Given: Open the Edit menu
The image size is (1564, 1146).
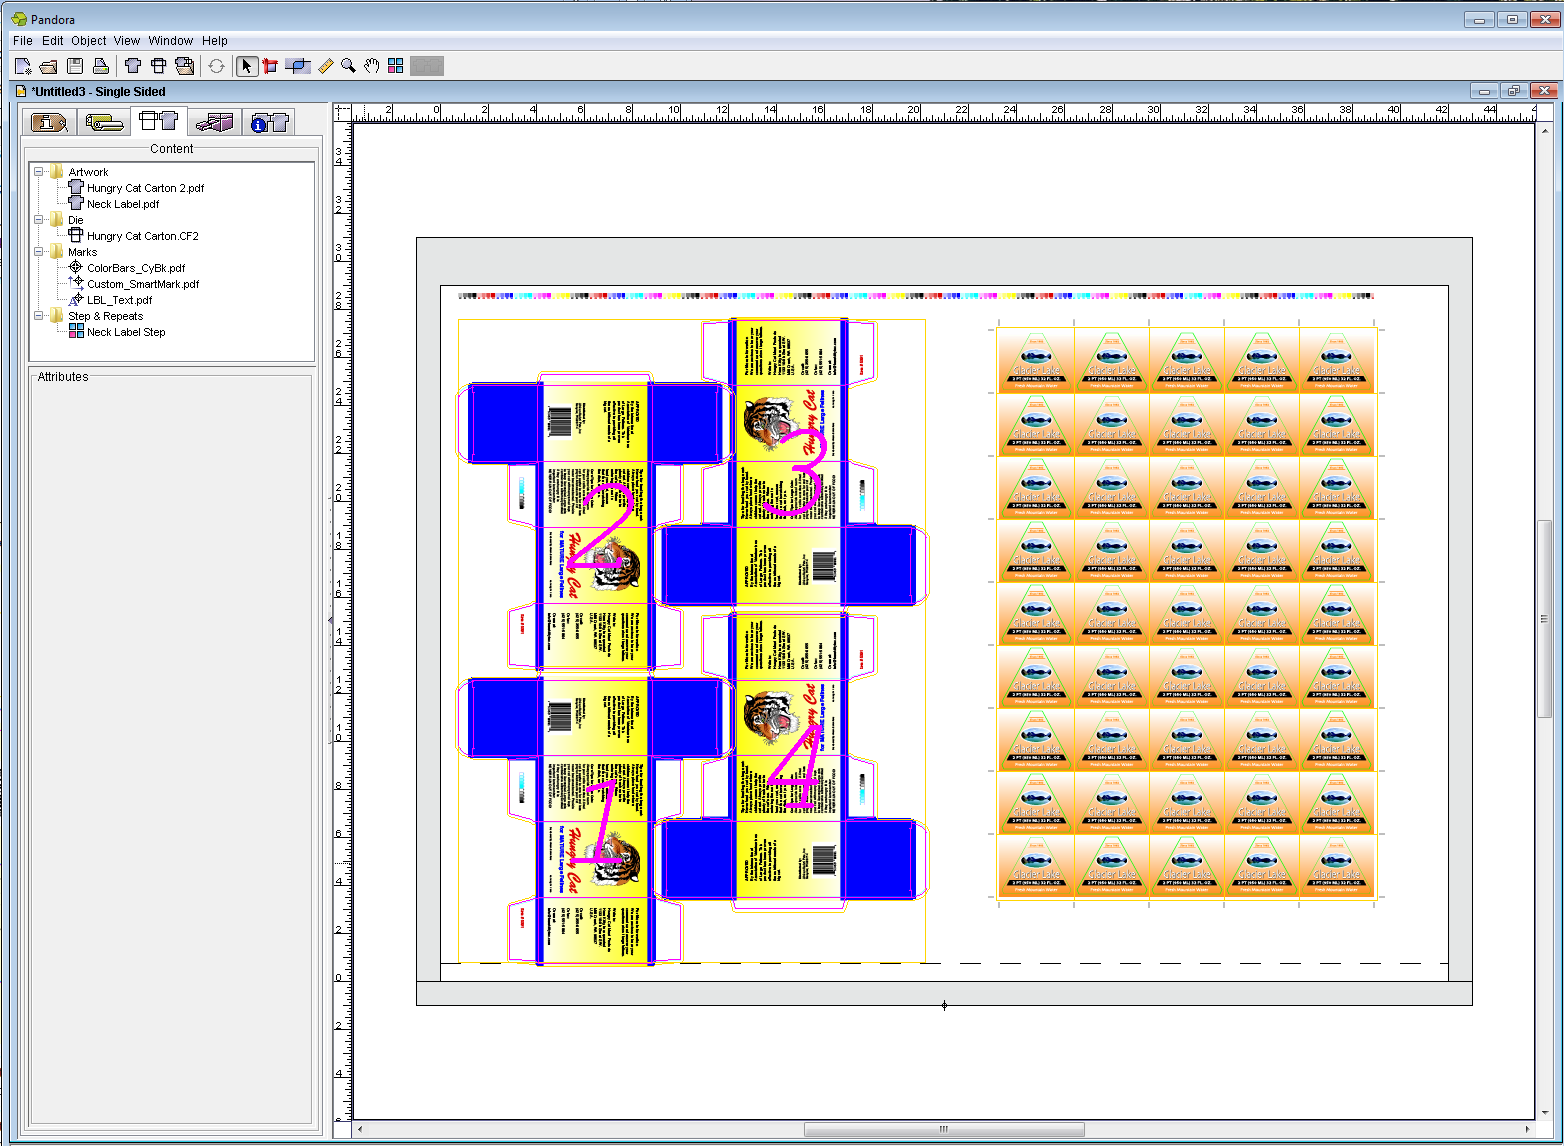Looking at the screenshot, I should coord(53,41).
